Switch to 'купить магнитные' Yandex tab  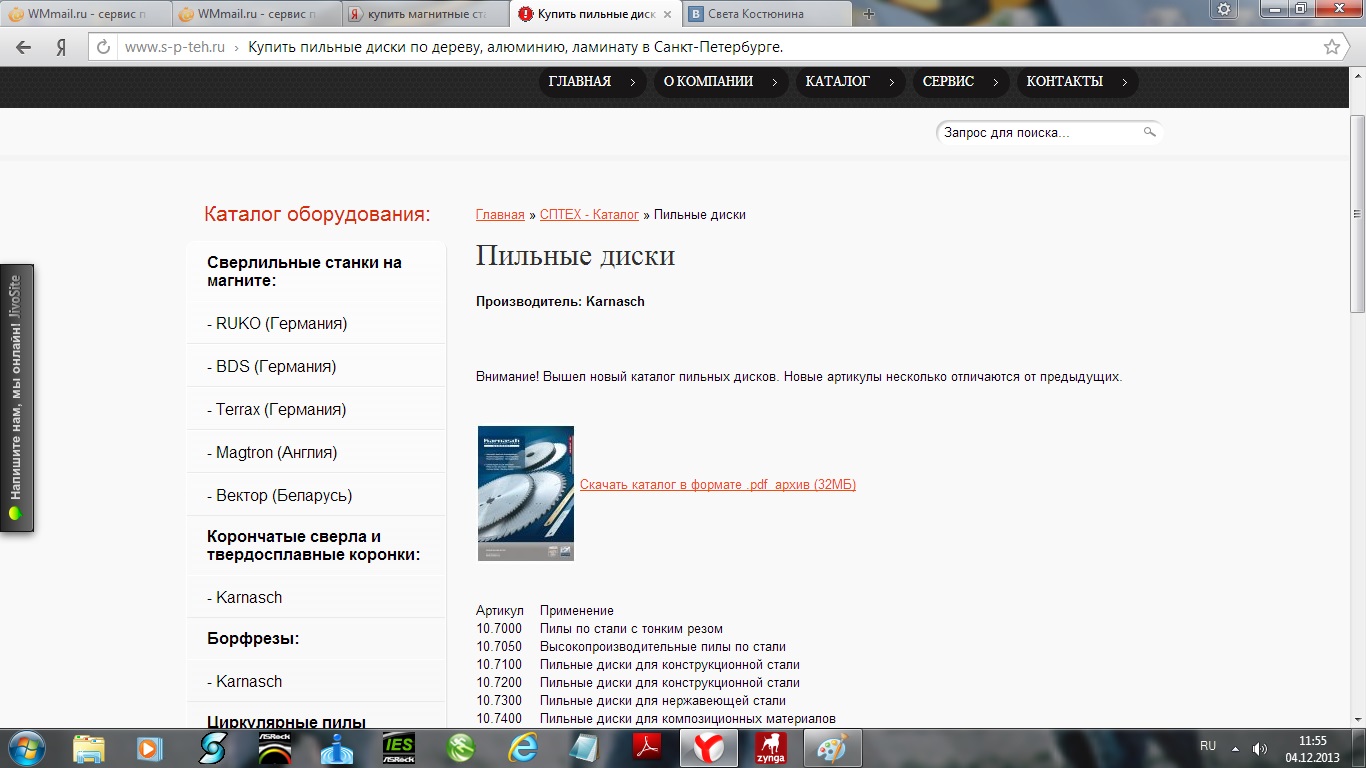click(424, 14)
